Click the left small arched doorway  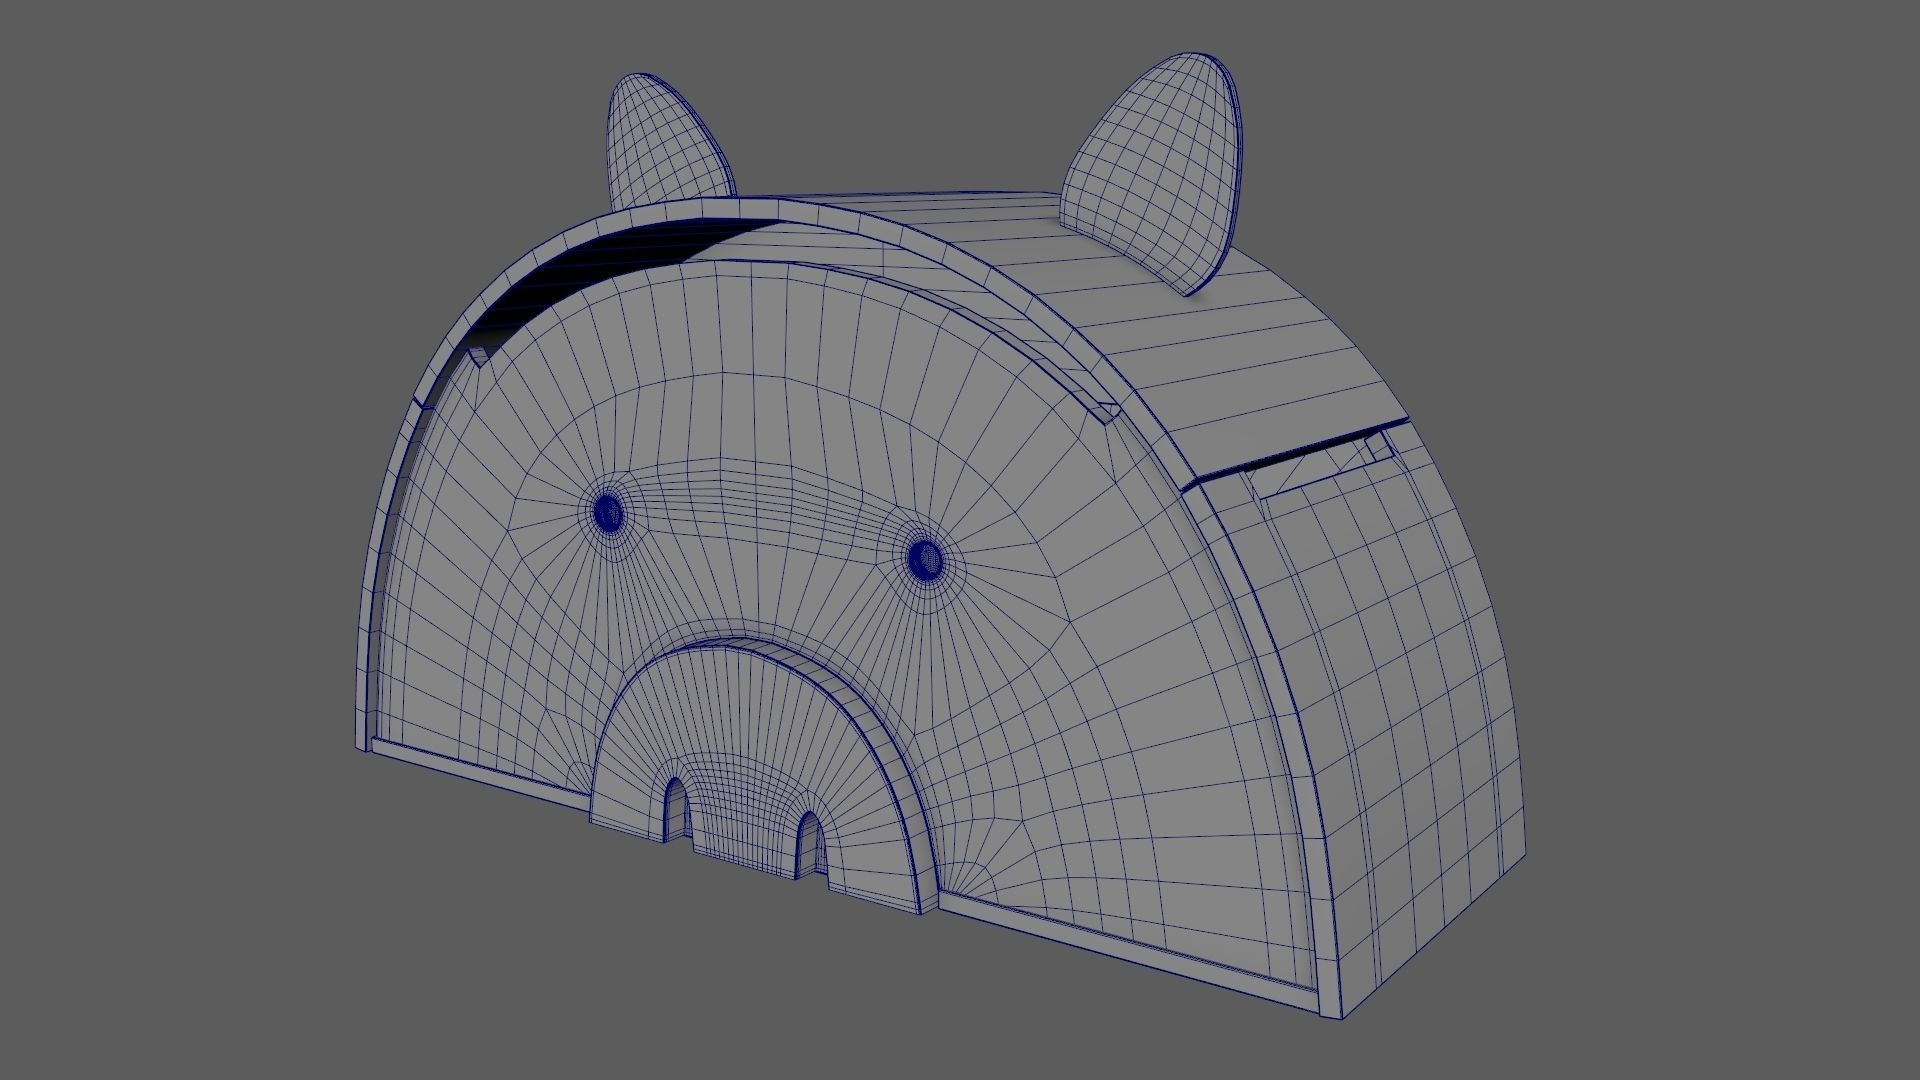[x=676, y=808]
